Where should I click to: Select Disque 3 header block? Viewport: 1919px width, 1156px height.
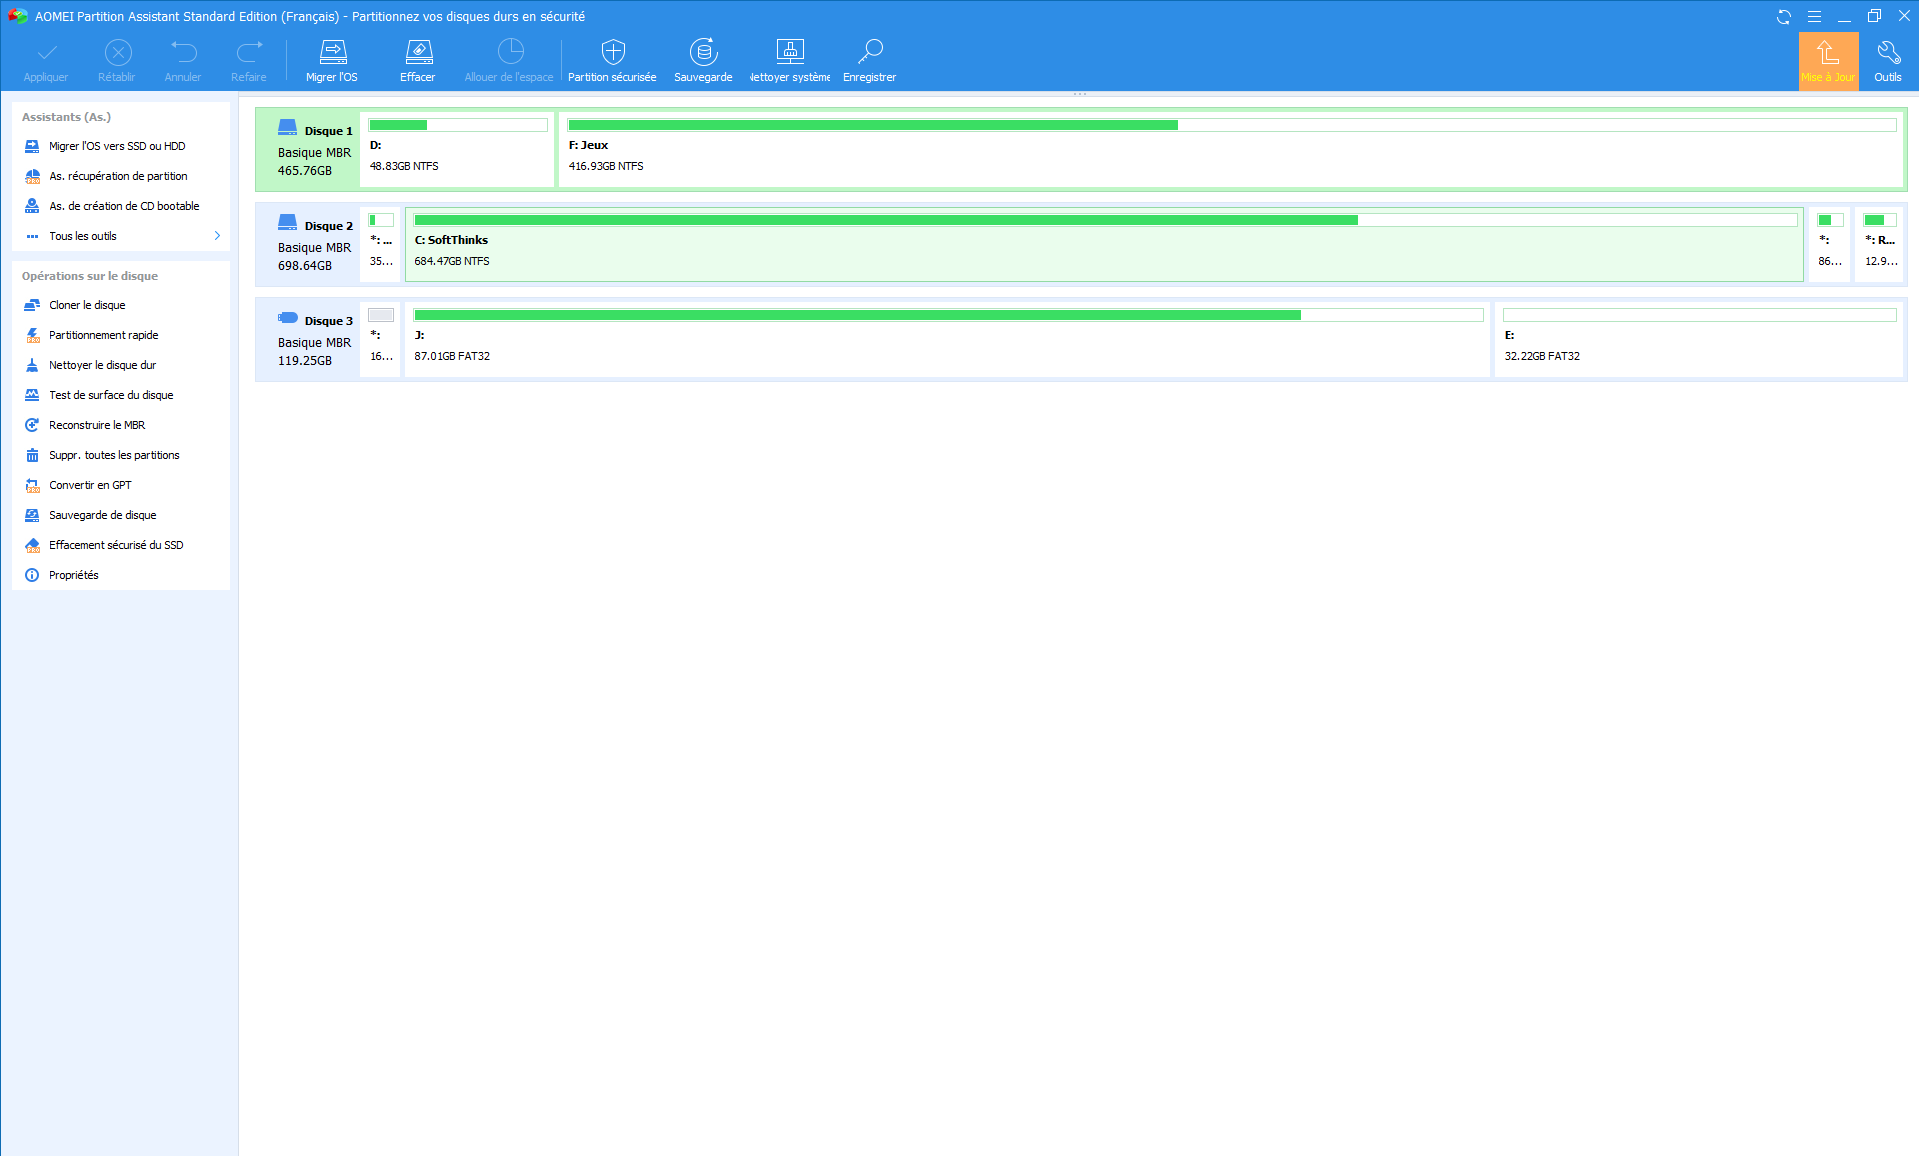(308, 340)
